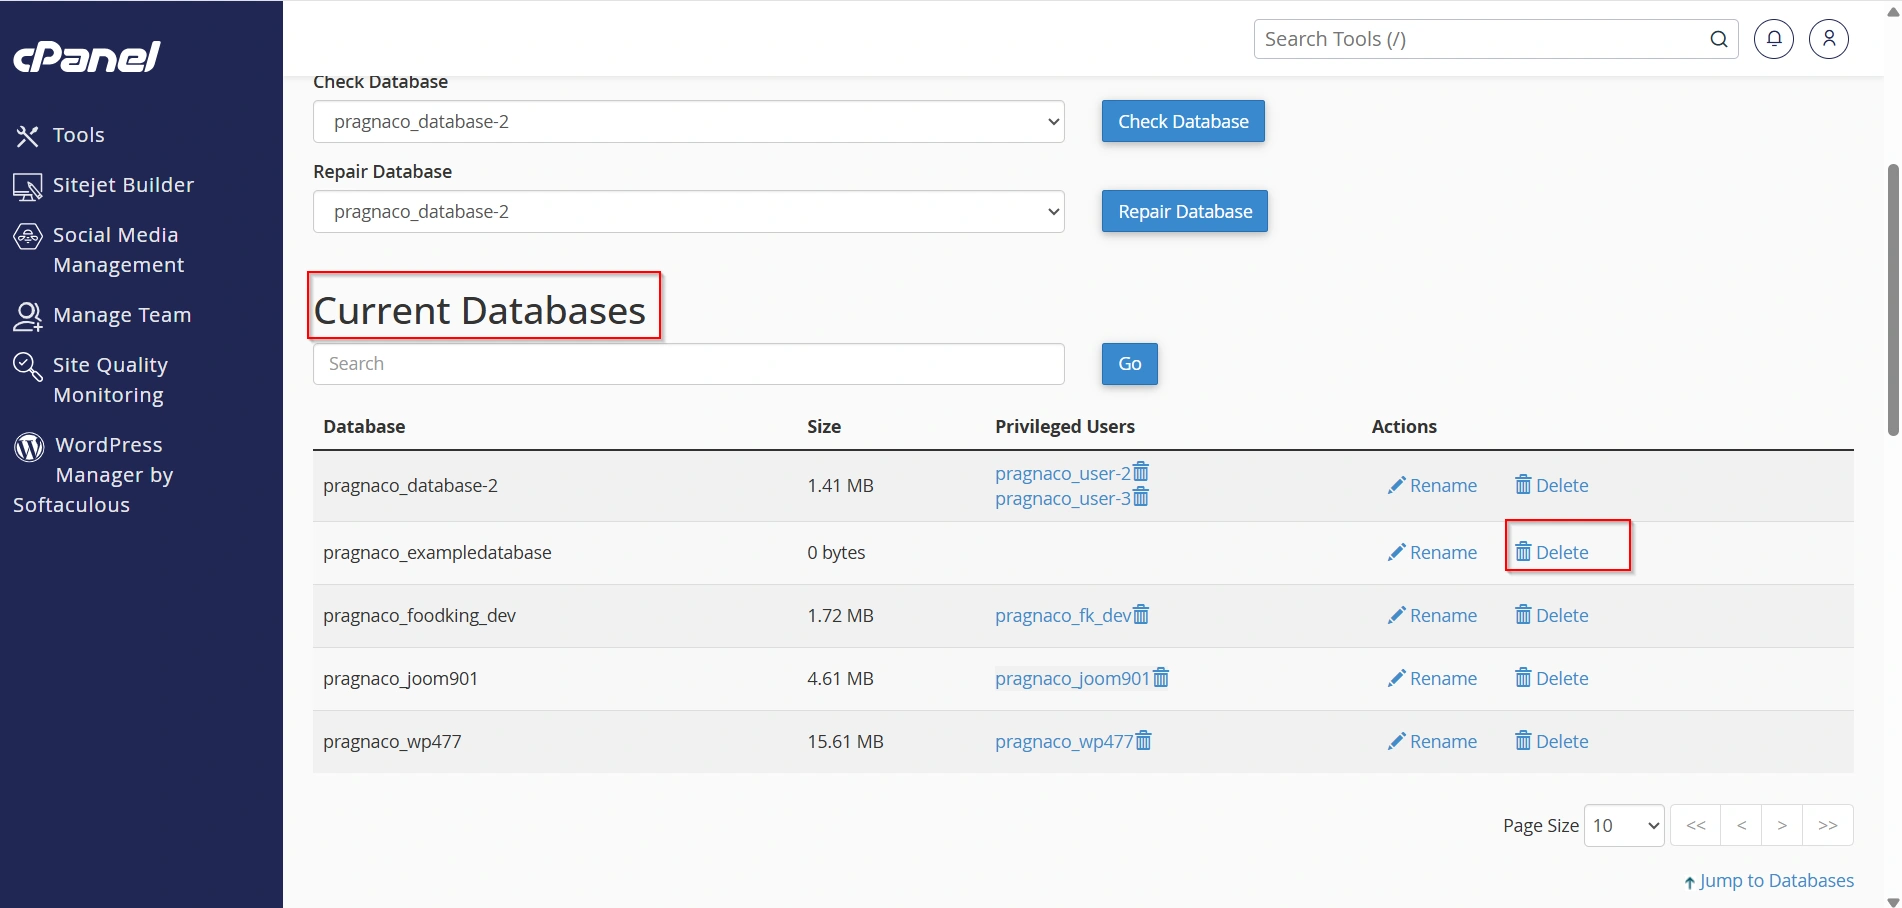The width and height of the screenshot is (1902, 908).
Task: Click the Check Database button
Action: click(x=1183, y=121)
